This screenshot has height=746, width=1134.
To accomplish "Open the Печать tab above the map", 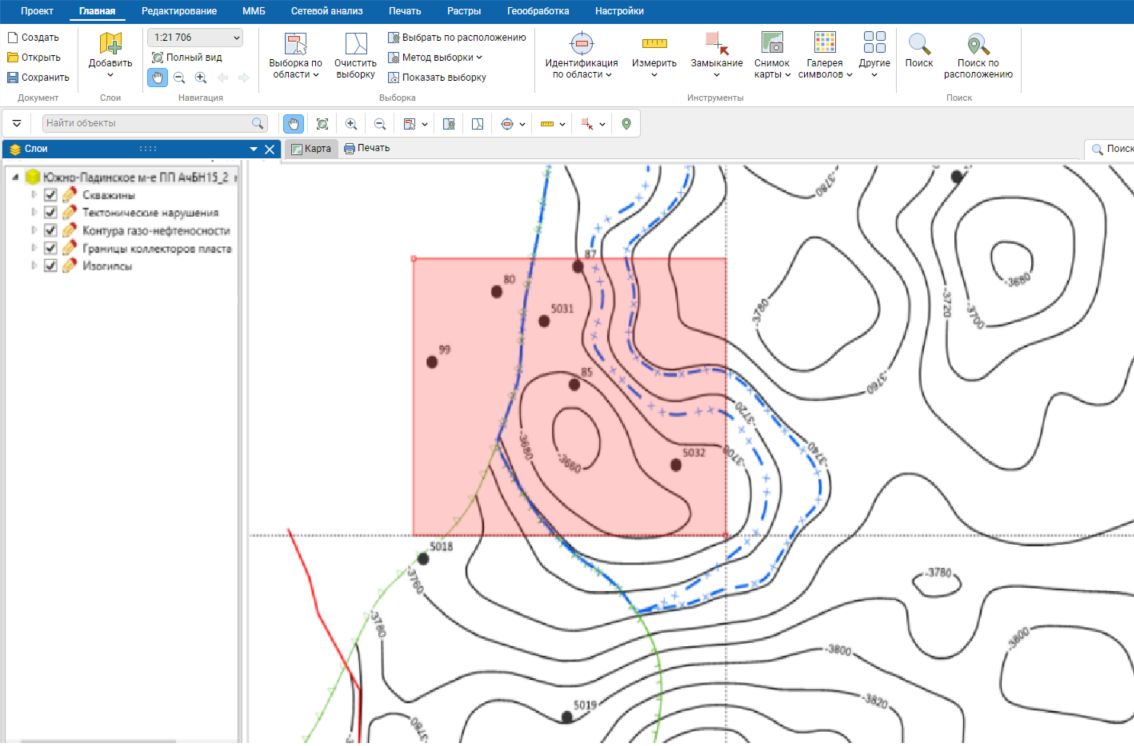I will 366,148.
